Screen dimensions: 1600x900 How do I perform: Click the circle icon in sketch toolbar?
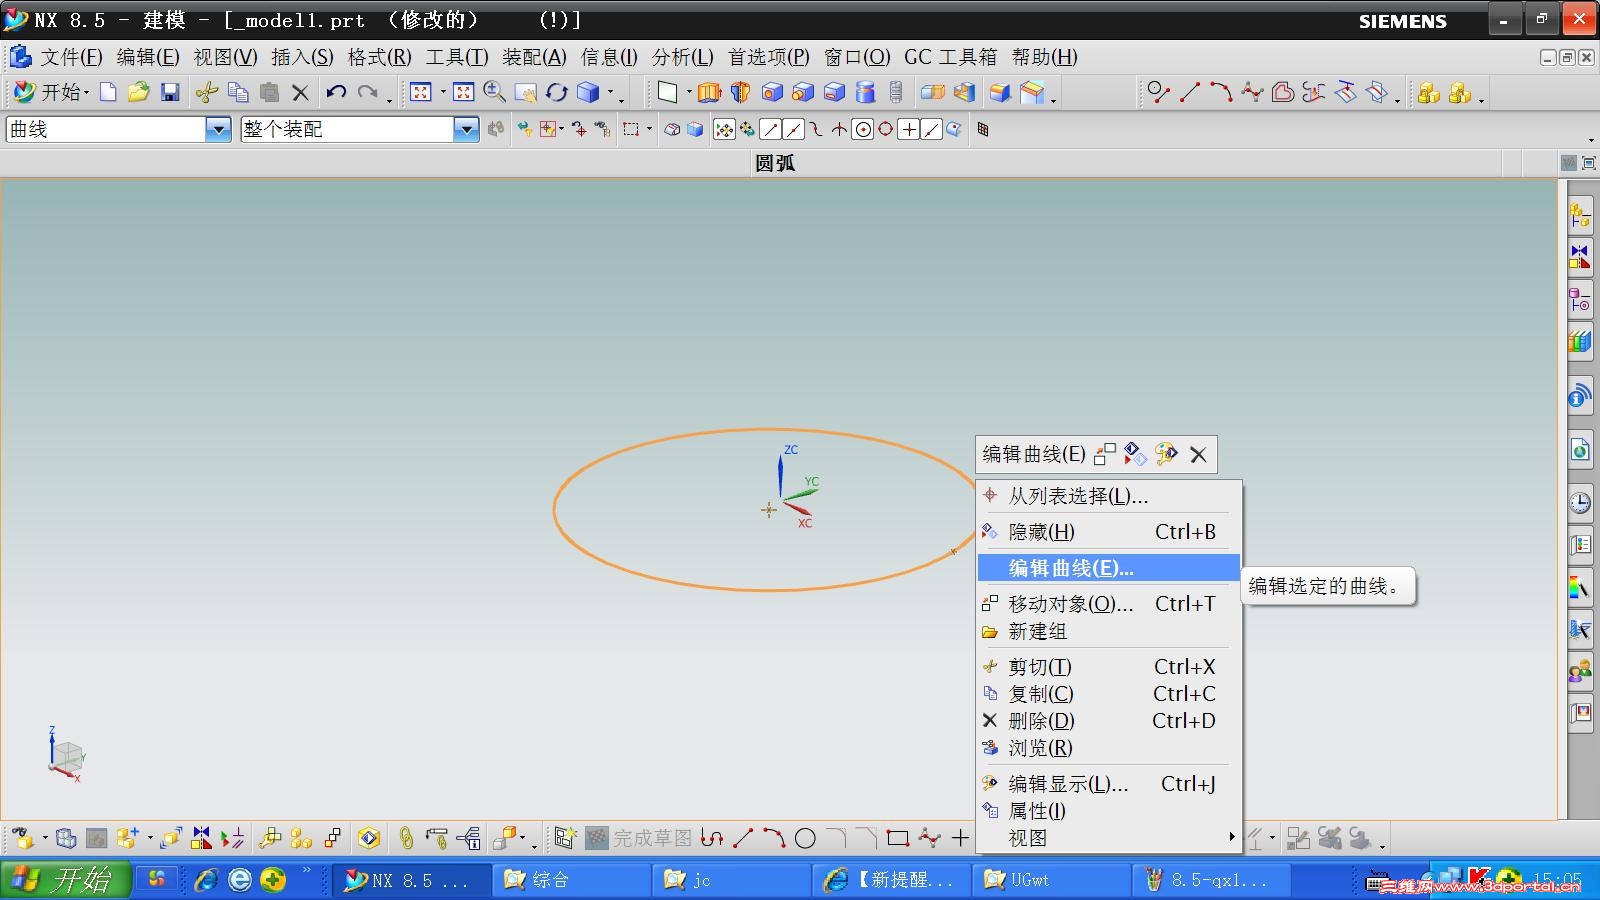(x=805, y=838)
